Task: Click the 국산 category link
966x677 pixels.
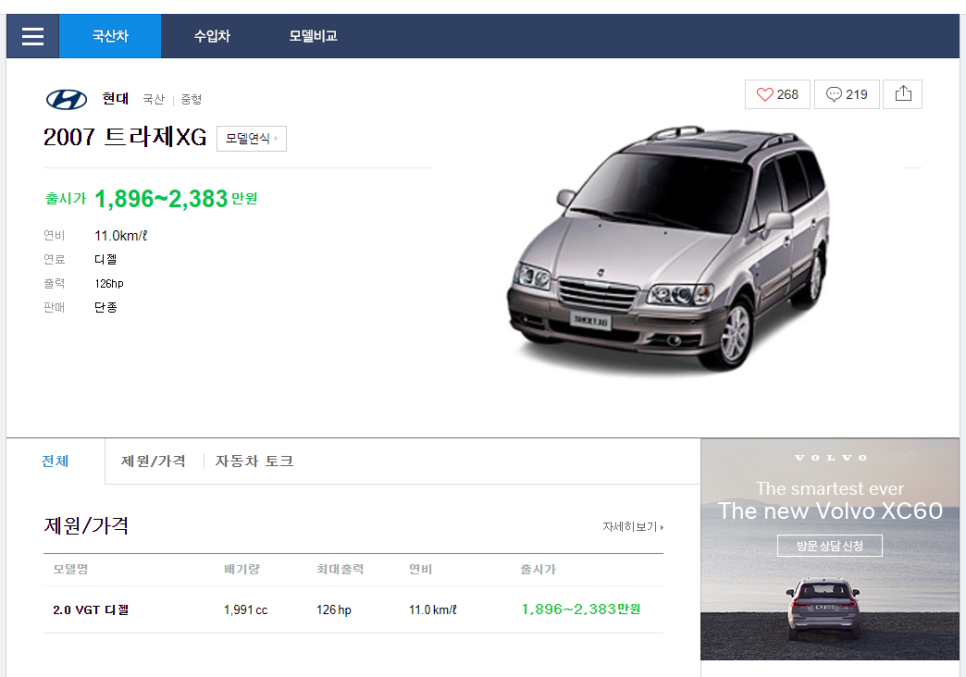Action: tap(154, 99)
